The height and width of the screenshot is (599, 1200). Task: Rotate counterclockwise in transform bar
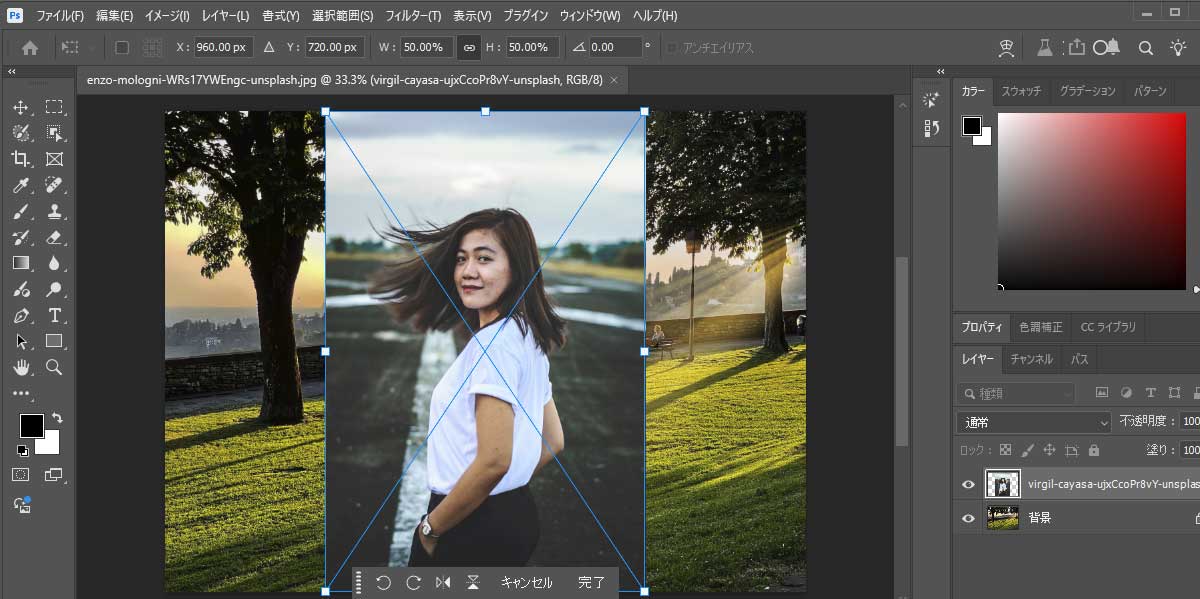coord(383,582)
